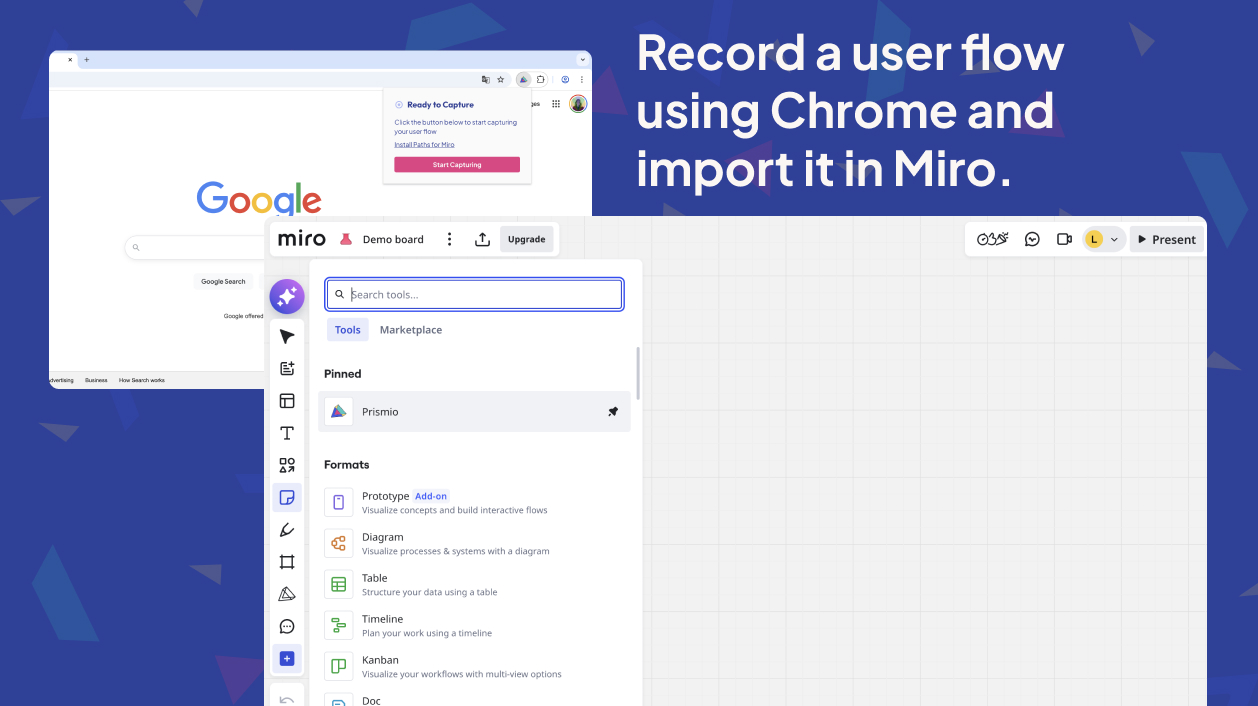Click the tools panel vertical scrollbar
The width and height of the screenshot is (1258, 706).
pos(638,373)
